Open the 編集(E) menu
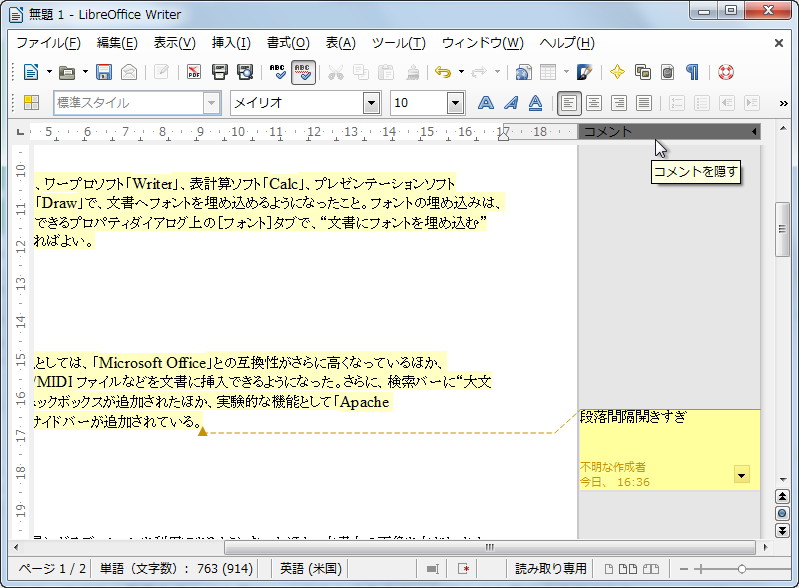 click(117, 43)
